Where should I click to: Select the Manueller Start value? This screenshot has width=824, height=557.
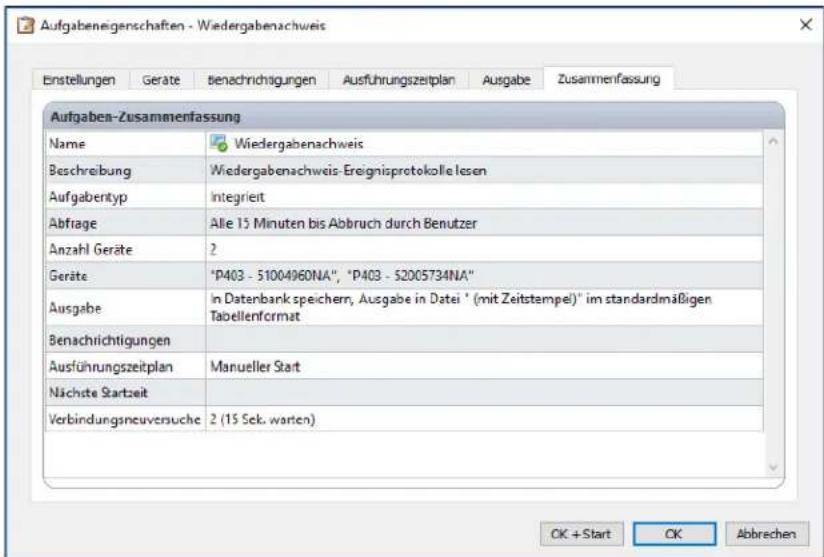[255, 366]
